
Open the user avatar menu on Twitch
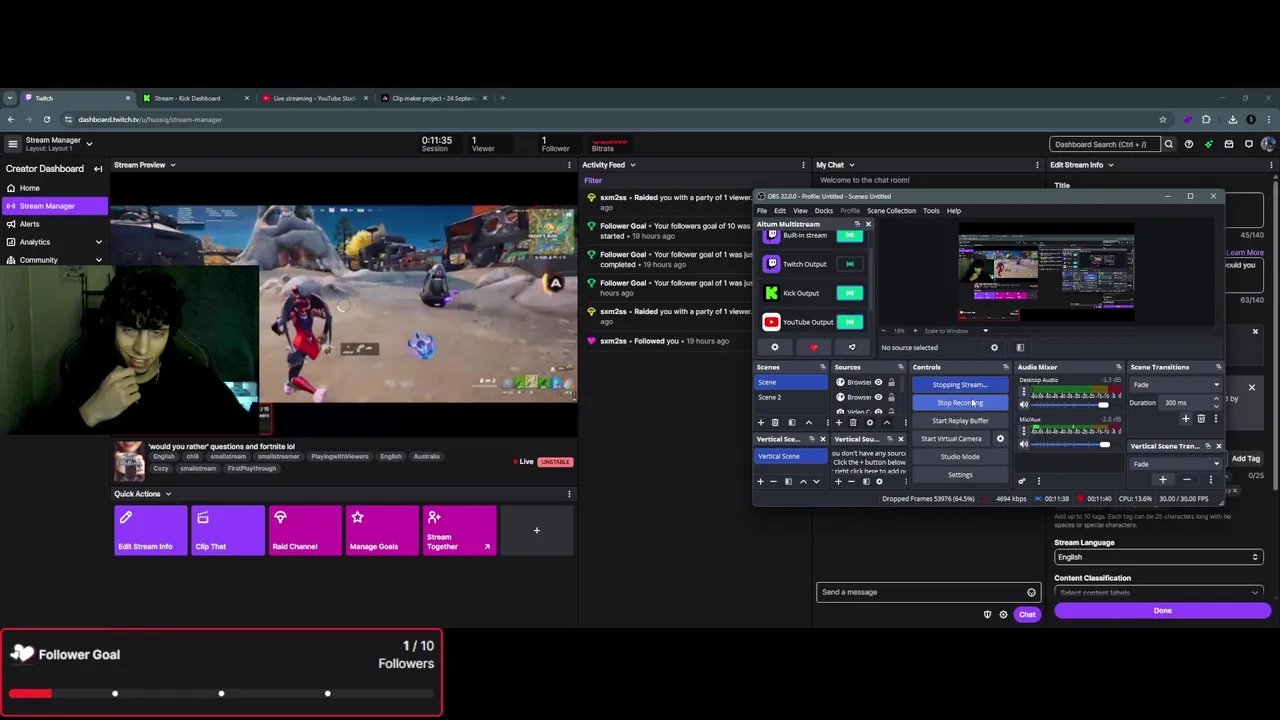(x=1269, y=144)
